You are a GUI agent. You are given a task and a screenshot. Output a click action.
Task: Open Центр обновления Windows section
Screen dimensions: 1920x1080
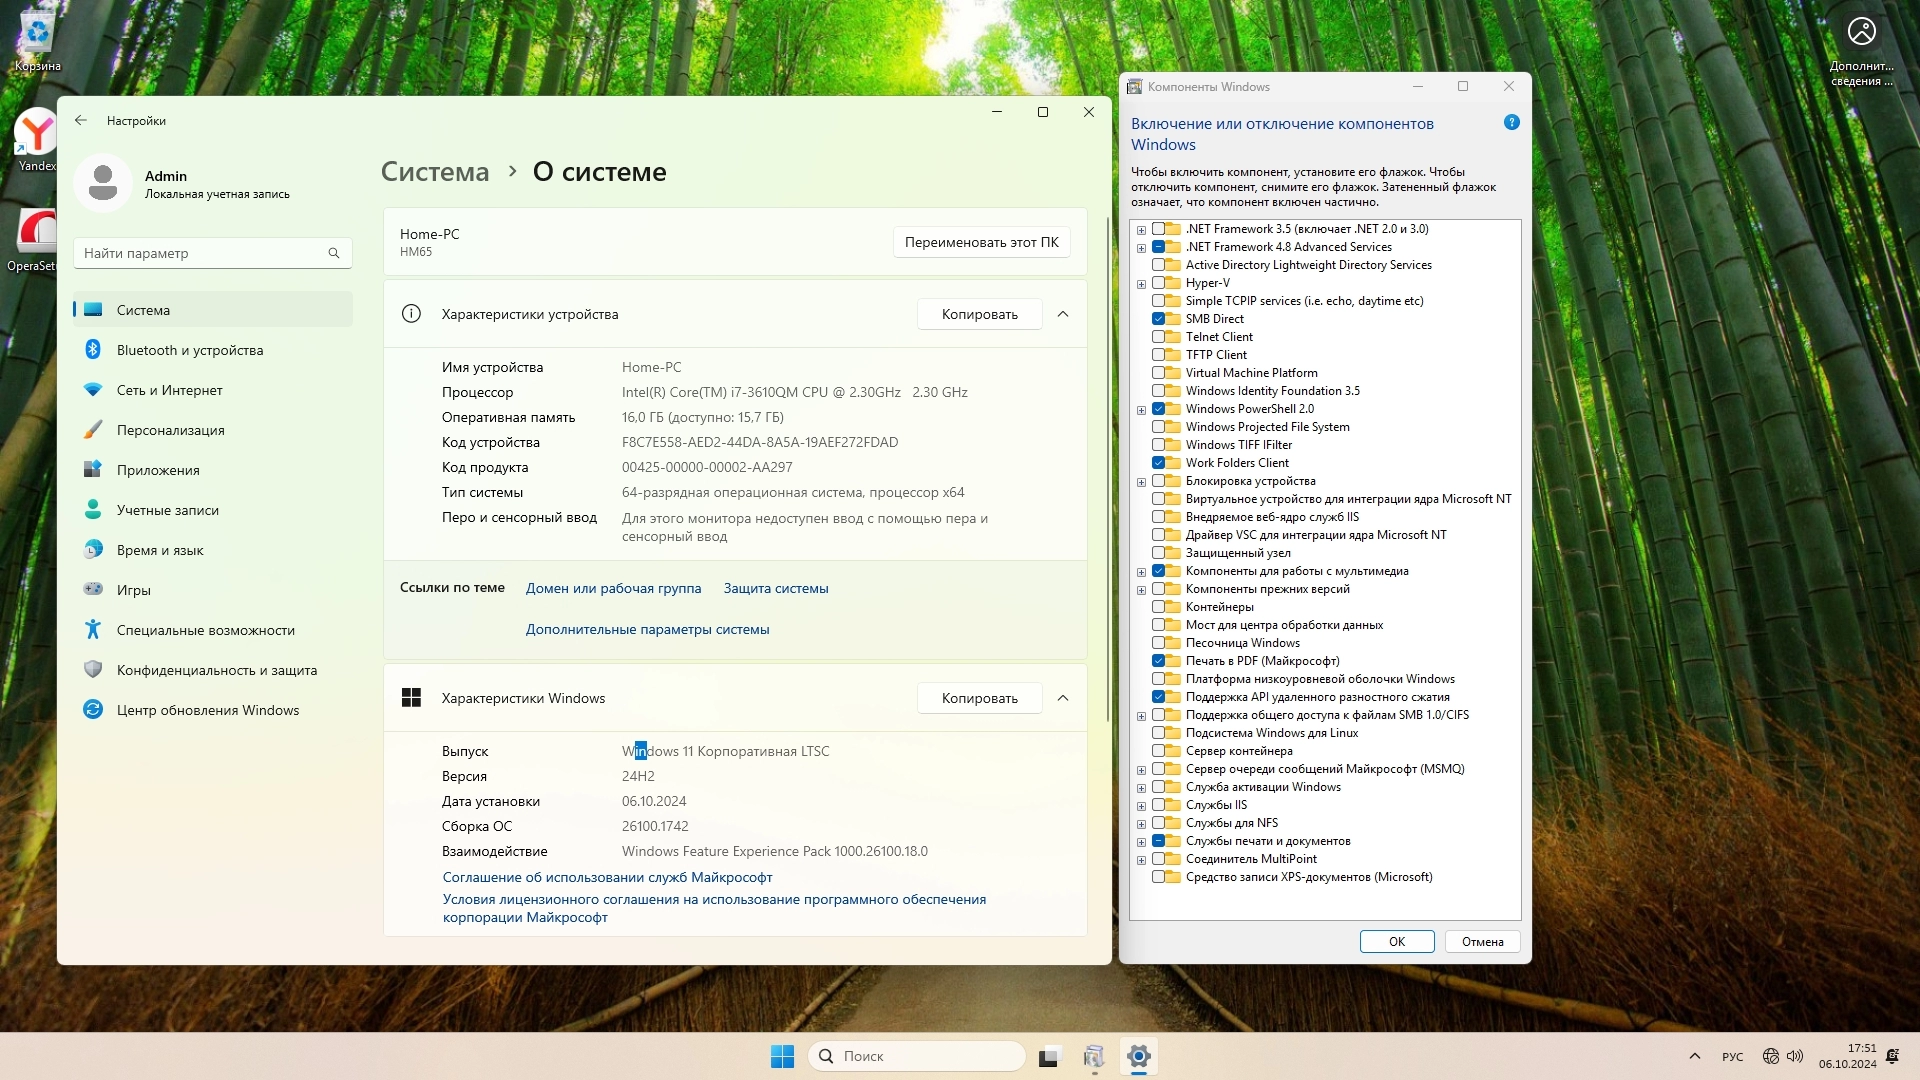point(207,710)
